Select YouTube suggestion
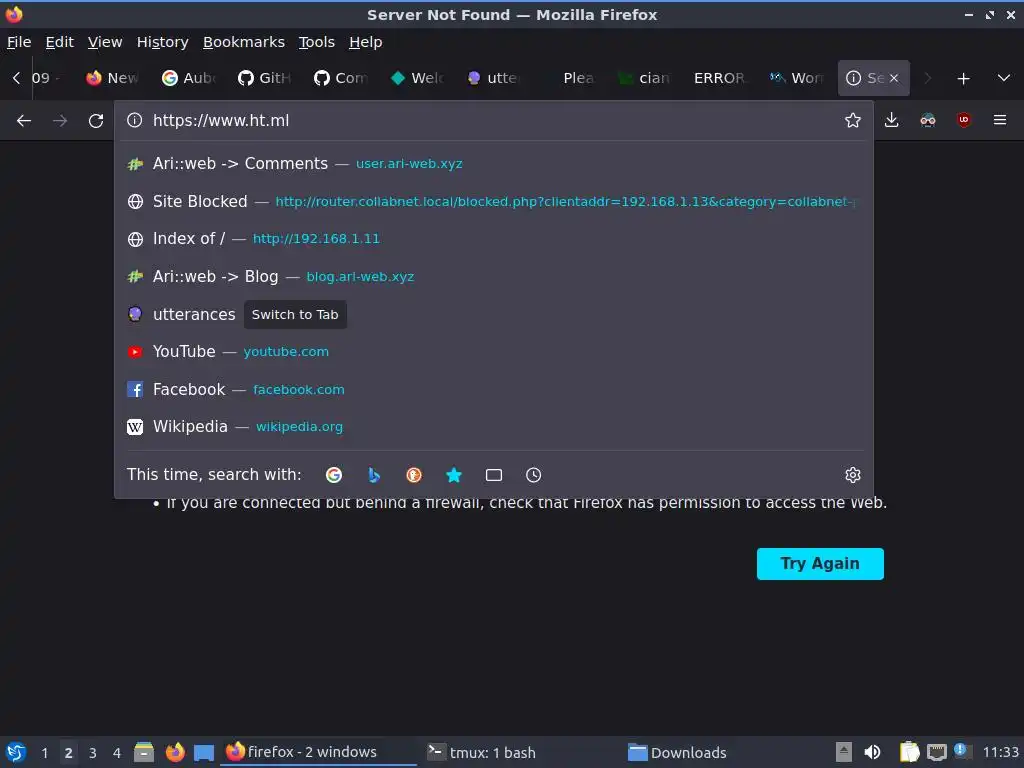 click(x=494, y=352)
